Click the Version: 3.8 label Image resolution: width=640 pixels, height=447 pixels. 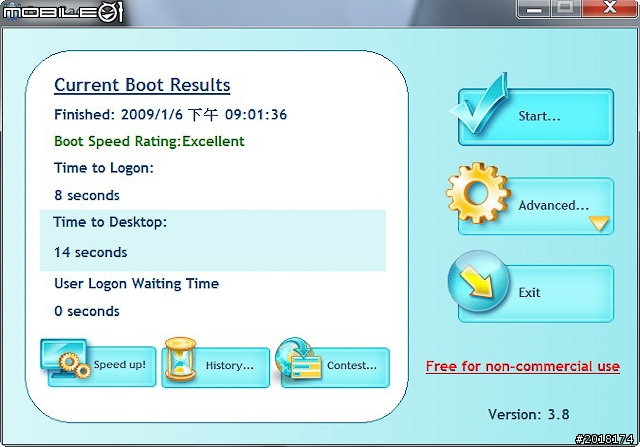pos(528,414)
